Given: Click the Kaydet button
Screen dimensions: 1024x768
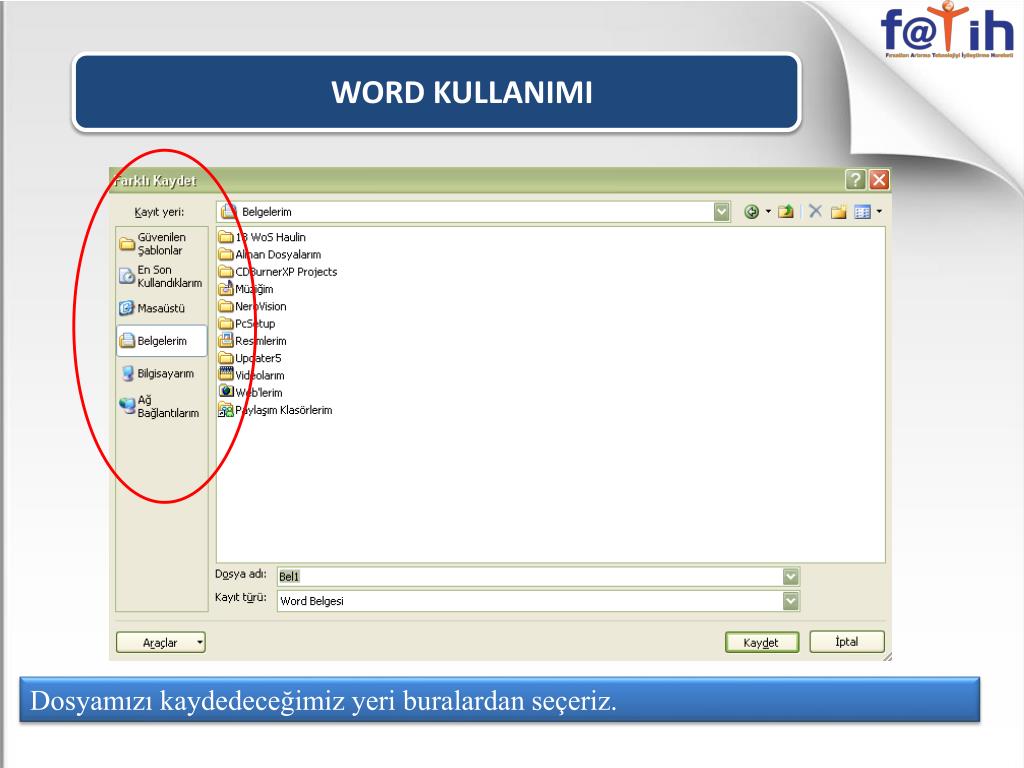Looking at the screenshot, I should [761, 643].
